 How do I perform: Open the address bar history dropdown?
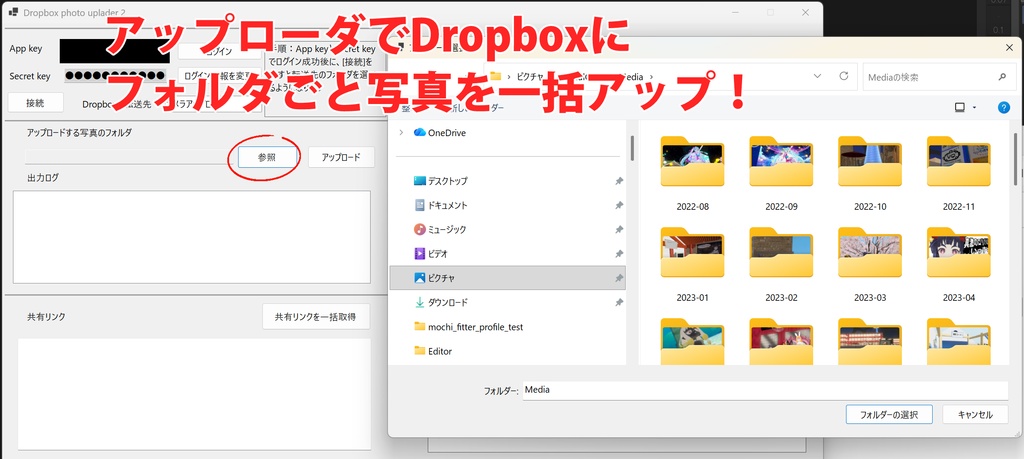pos(818,76)
